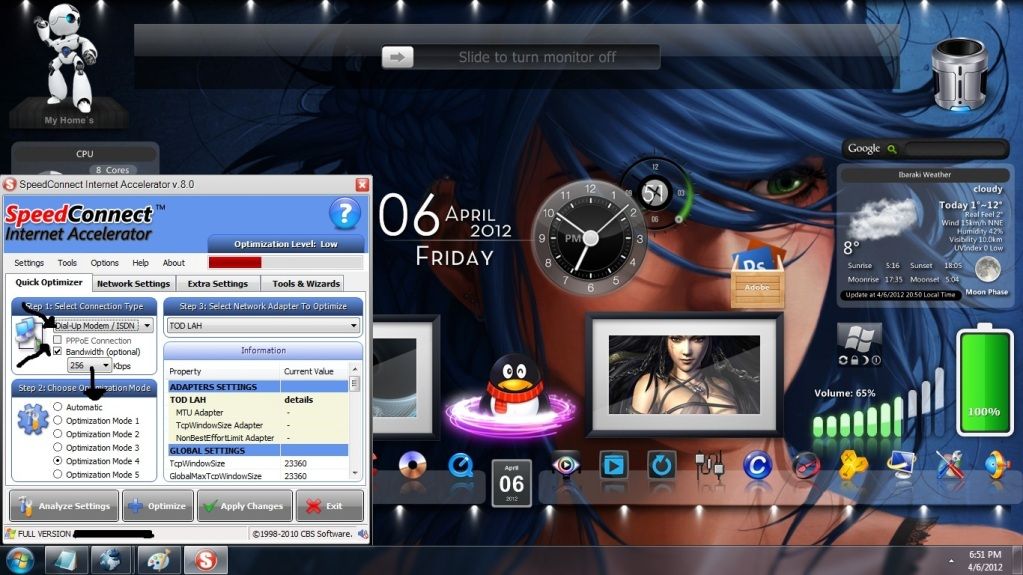Open the Dial-Up Modem / ISDN connection dropdown

click(104, 325)
